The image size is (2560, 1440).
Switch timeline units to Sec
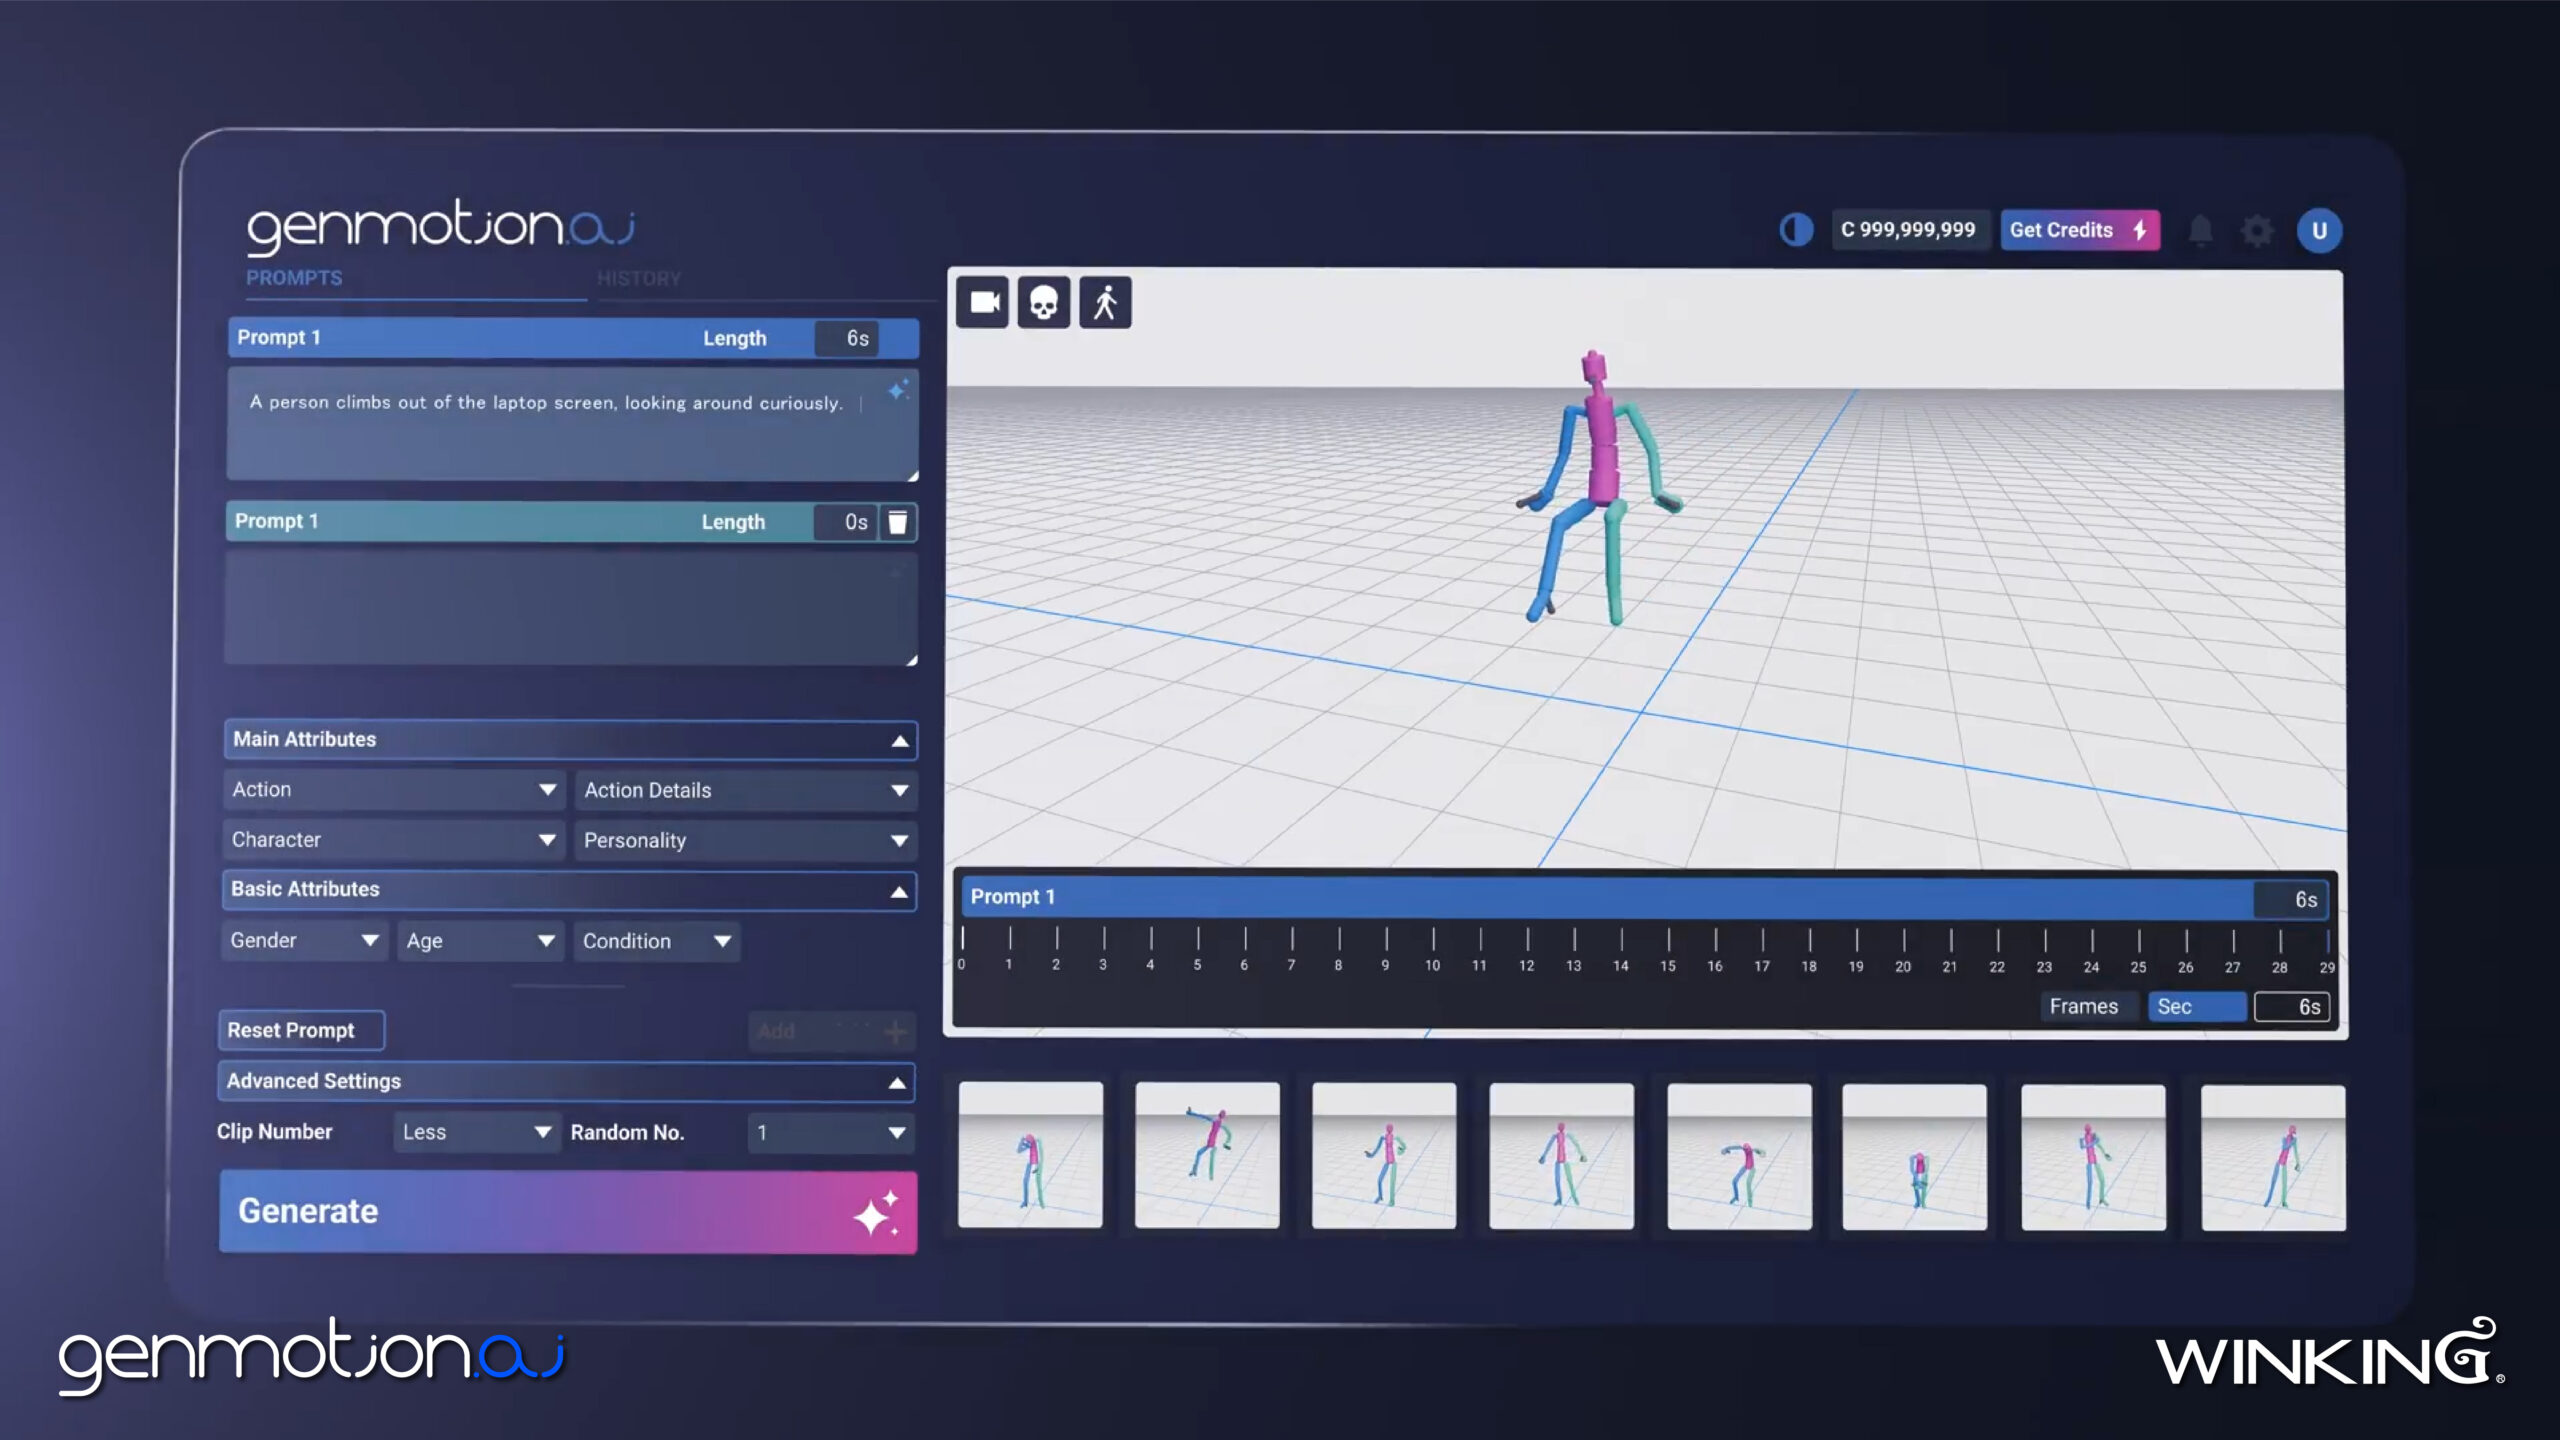point(2195,1006)
